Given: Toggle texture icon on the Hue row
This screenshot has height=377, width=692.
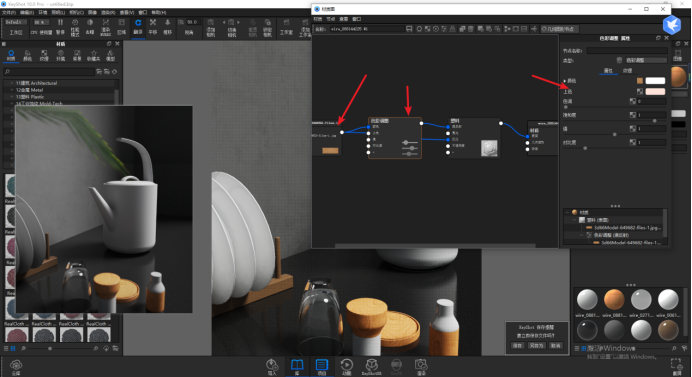Looking at the screenshot, I should [x=632, y=101].
